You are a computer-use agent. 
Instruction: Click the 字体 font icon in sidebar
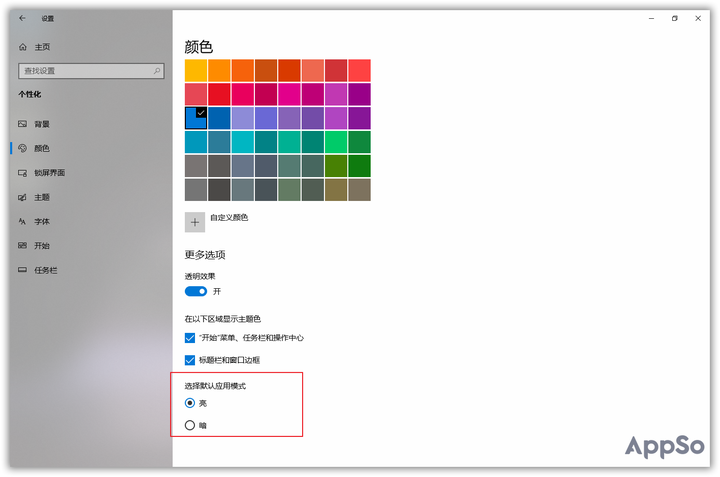click(22, 221)
